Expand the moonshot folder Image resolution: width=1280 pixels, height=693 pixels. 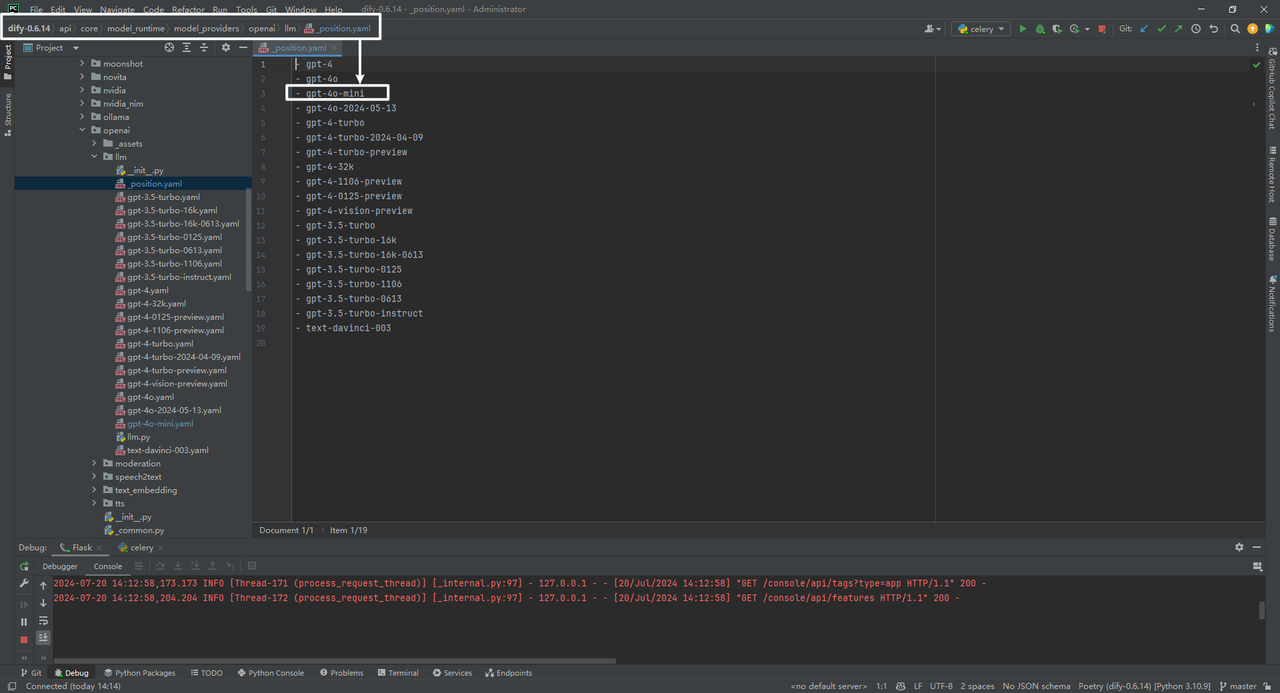[x=83, y=64]
